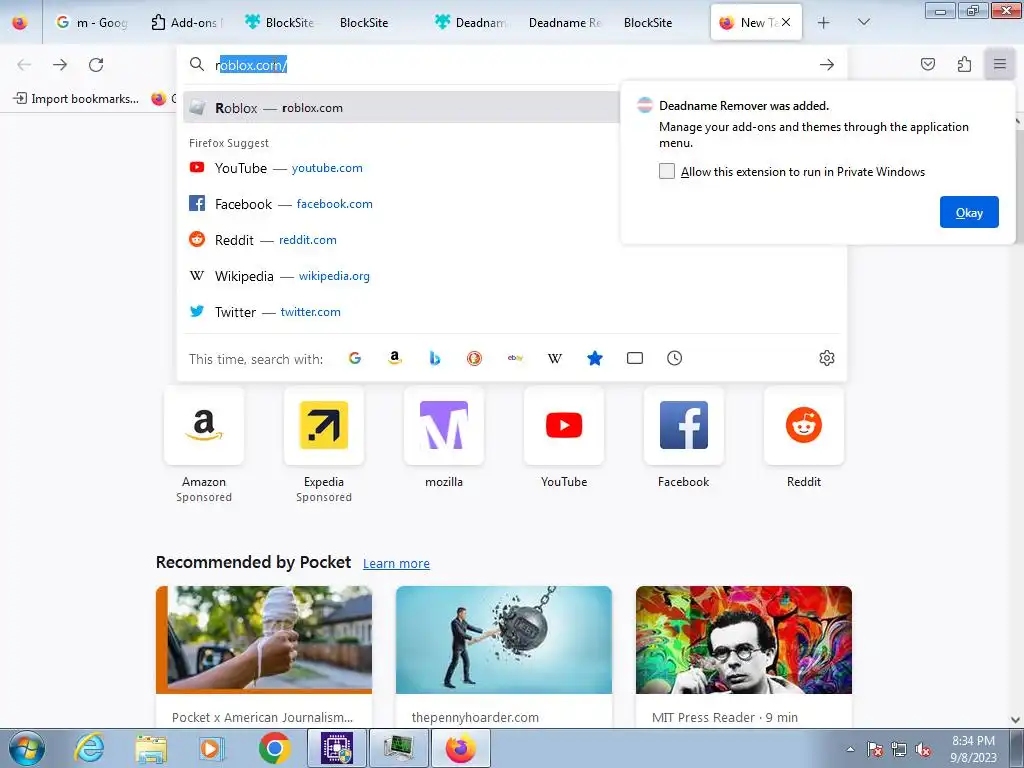This screenshot has width=1024, height=768.
Task: Open Windows Start button
Action: click(x=26, y=748)
